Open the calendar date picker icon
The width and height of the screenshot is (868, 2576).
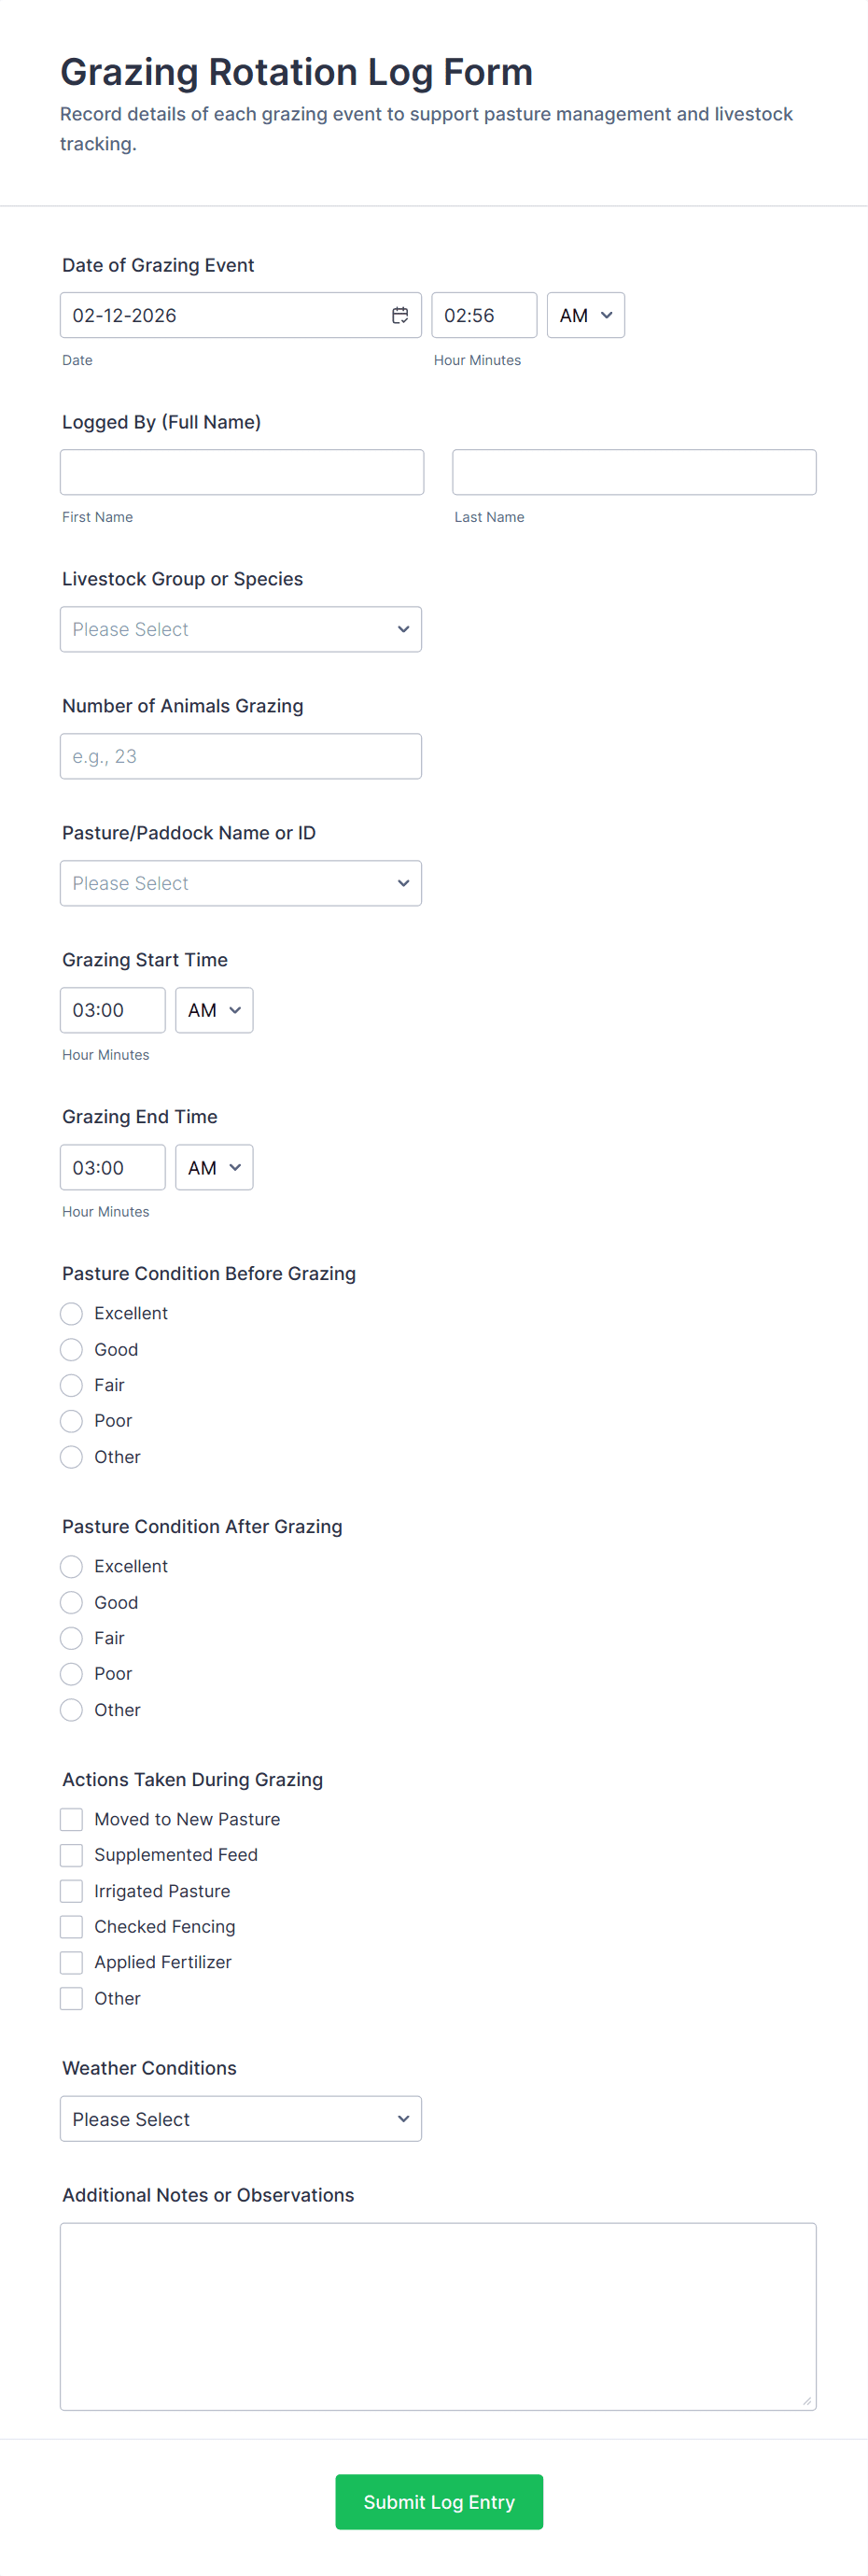400,316
